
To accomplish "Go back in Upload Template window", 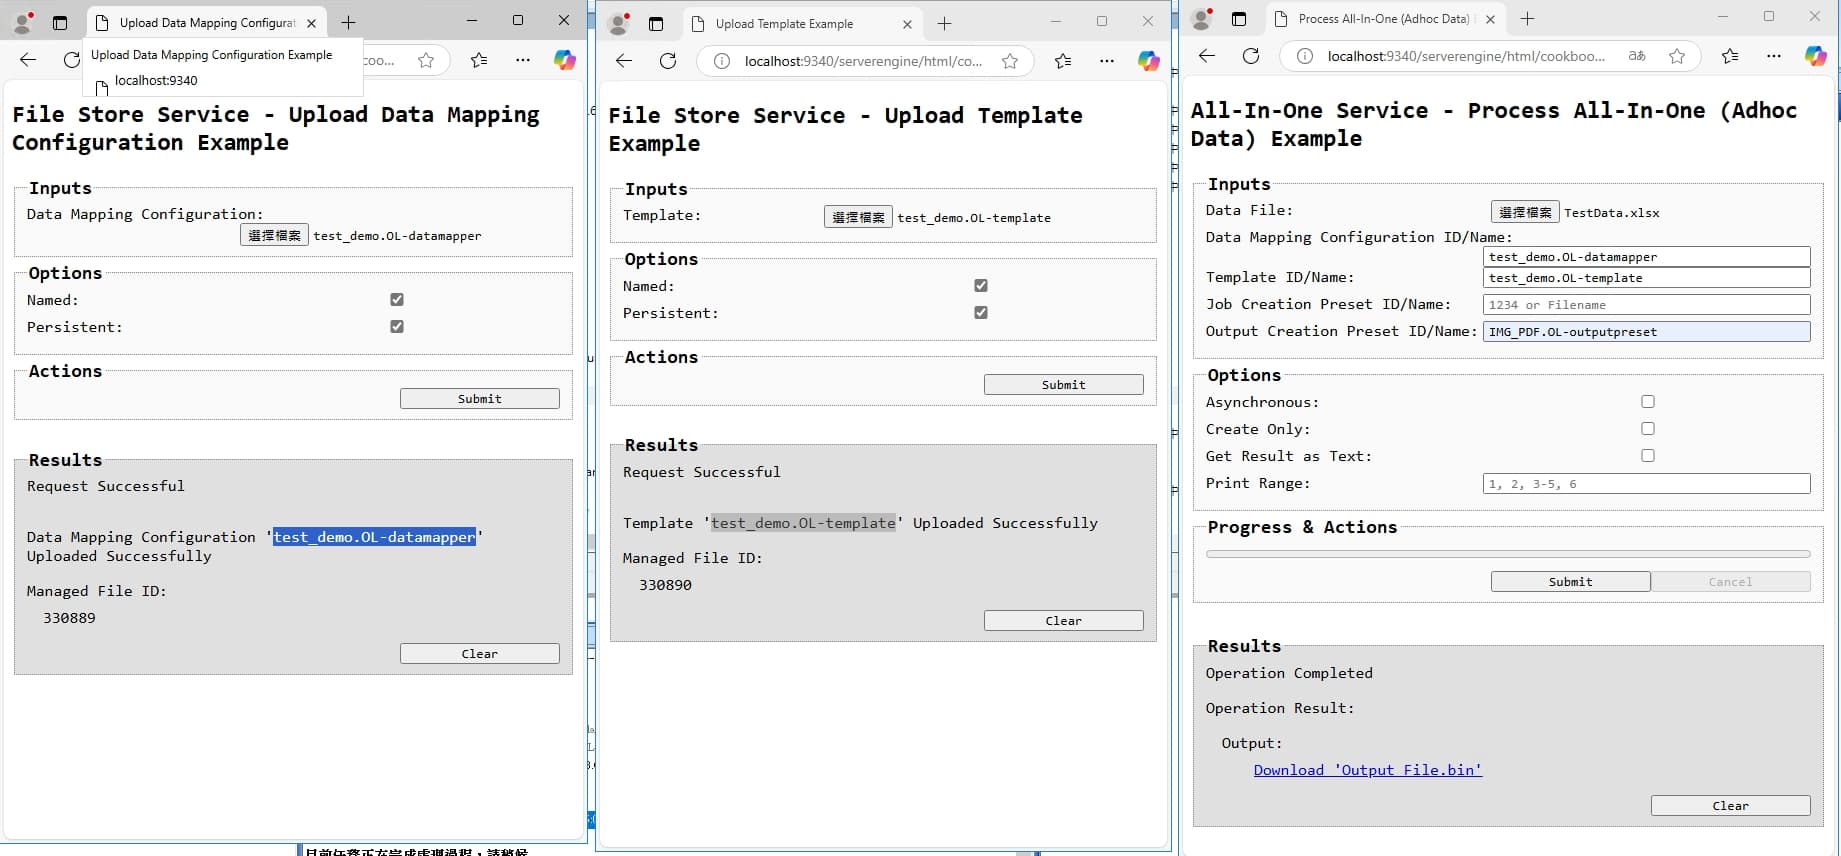I will pos(624,61).
